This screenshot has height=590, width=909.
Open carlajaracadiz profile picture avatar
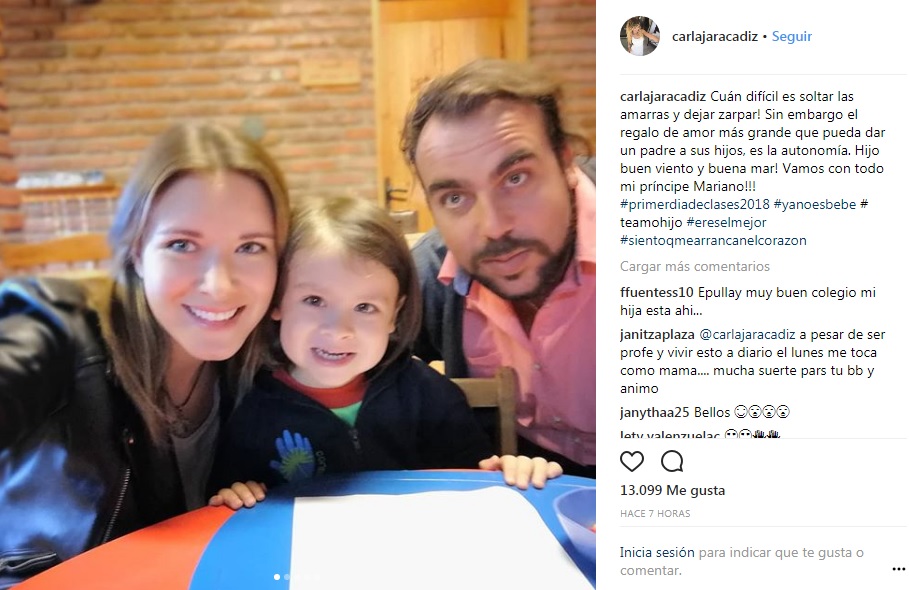point(639,36)
